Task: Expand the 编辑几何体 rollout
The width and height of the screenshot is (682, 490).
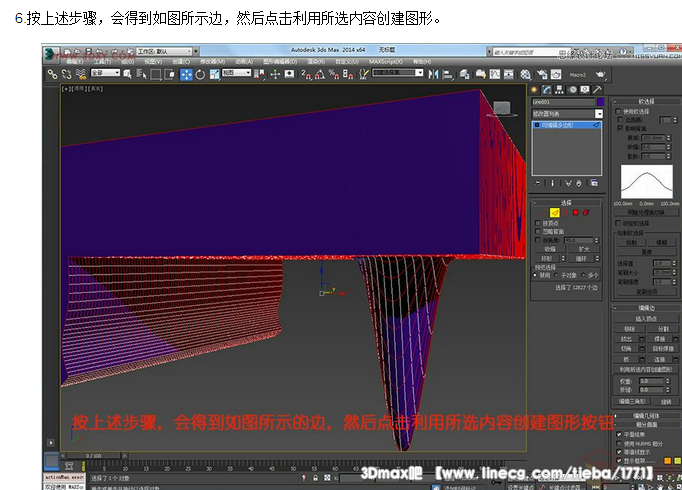Action: (x=645, y=415)
